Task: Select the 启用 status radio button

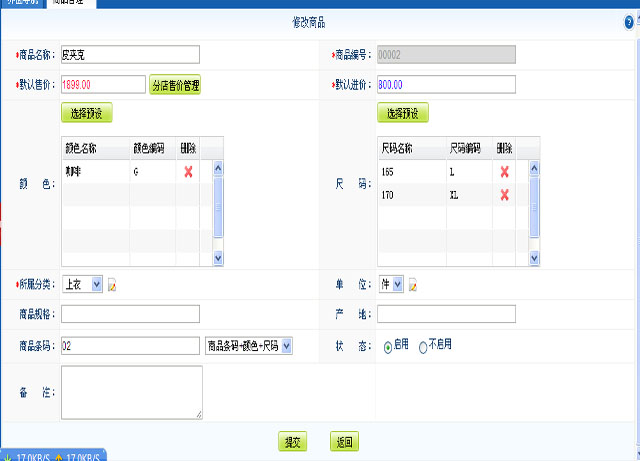Action: 388,346
